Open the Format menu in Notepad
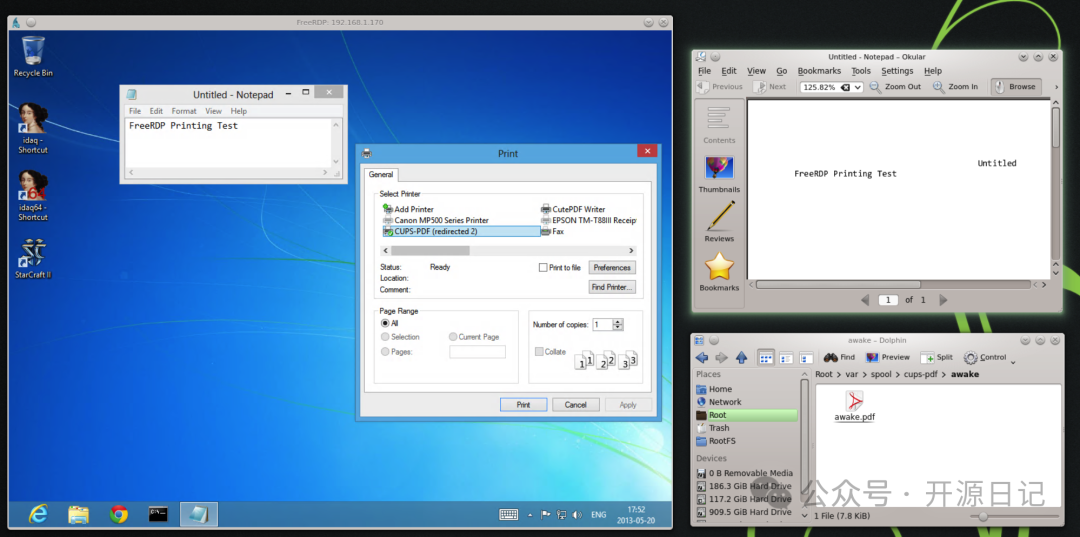Image resolution: width=1080 pixels, height=537 pixels. 184,111
